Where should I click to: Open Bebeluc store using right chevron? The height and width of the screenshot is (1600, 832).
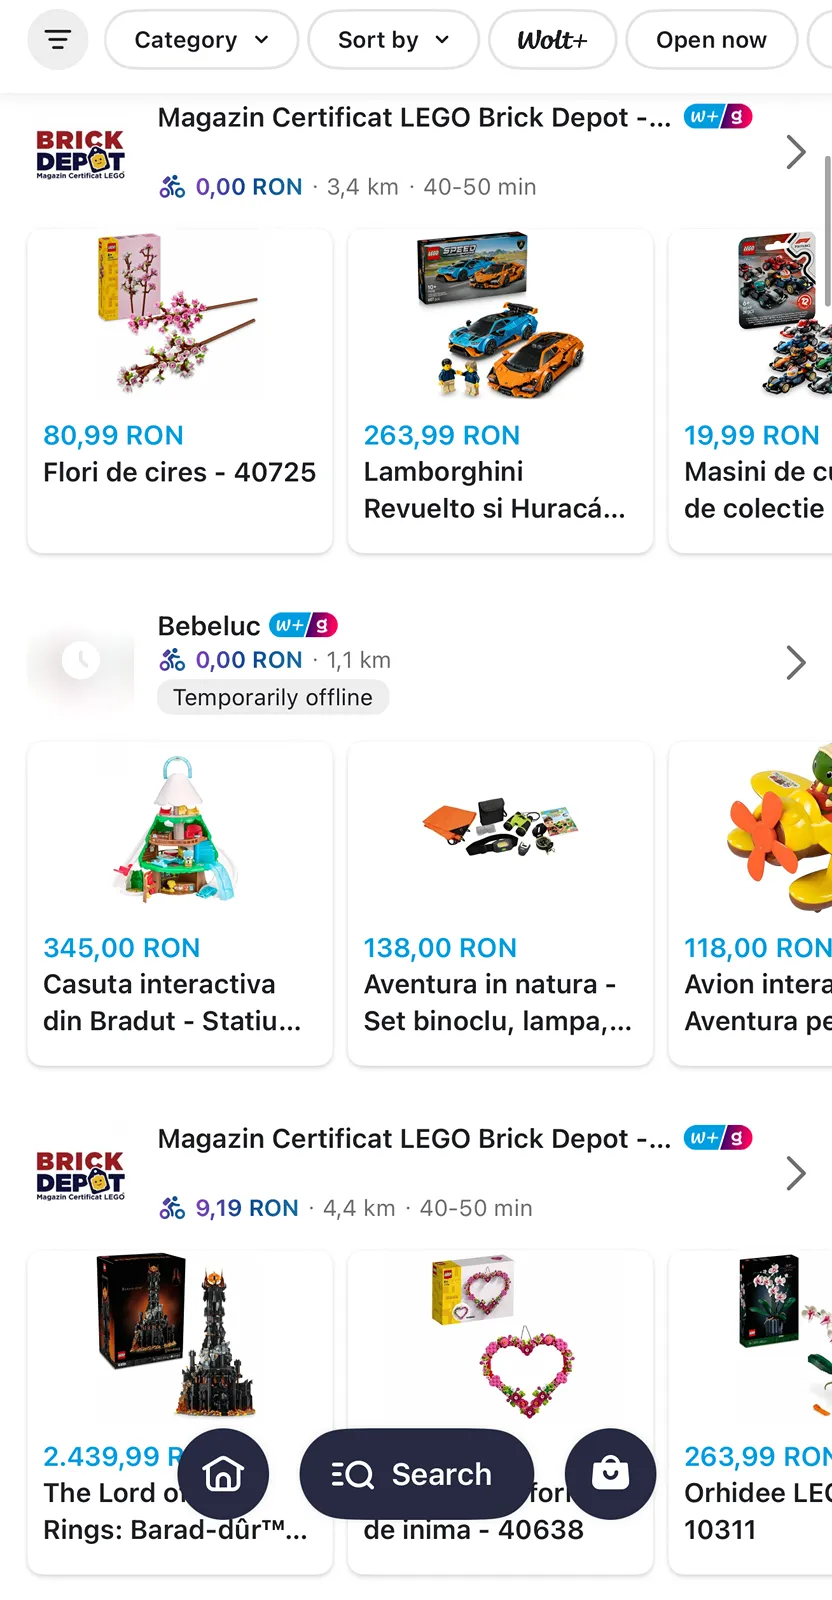point(795,662)
